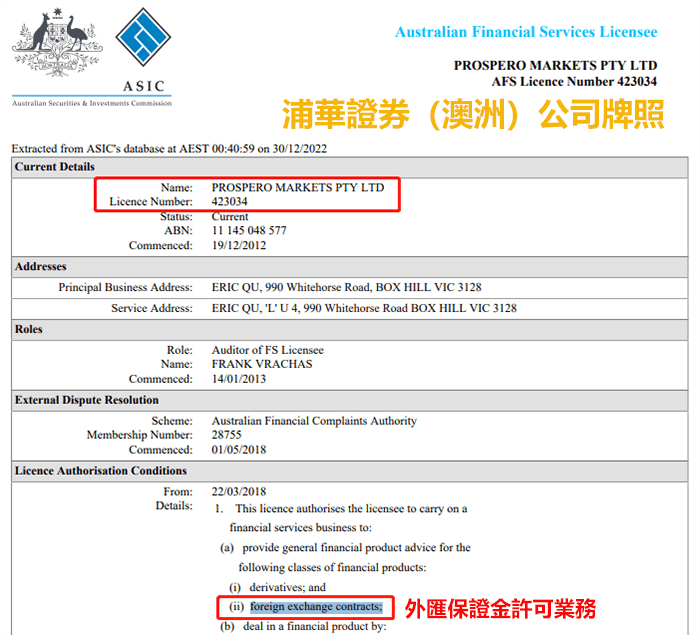The height and width of the screenshot is (635, 700).
Task: Click the External Dispute Resolution header
Action: 85,400
